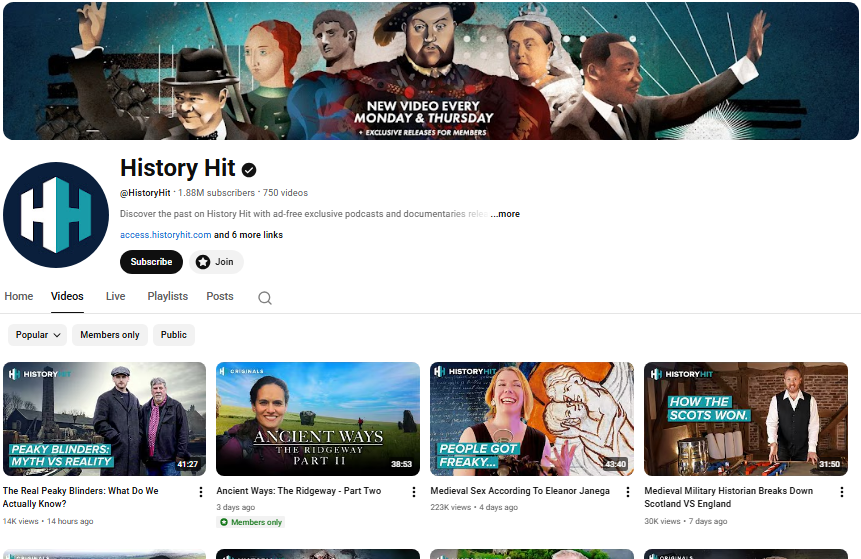Open the Live tab

point(115,297)
